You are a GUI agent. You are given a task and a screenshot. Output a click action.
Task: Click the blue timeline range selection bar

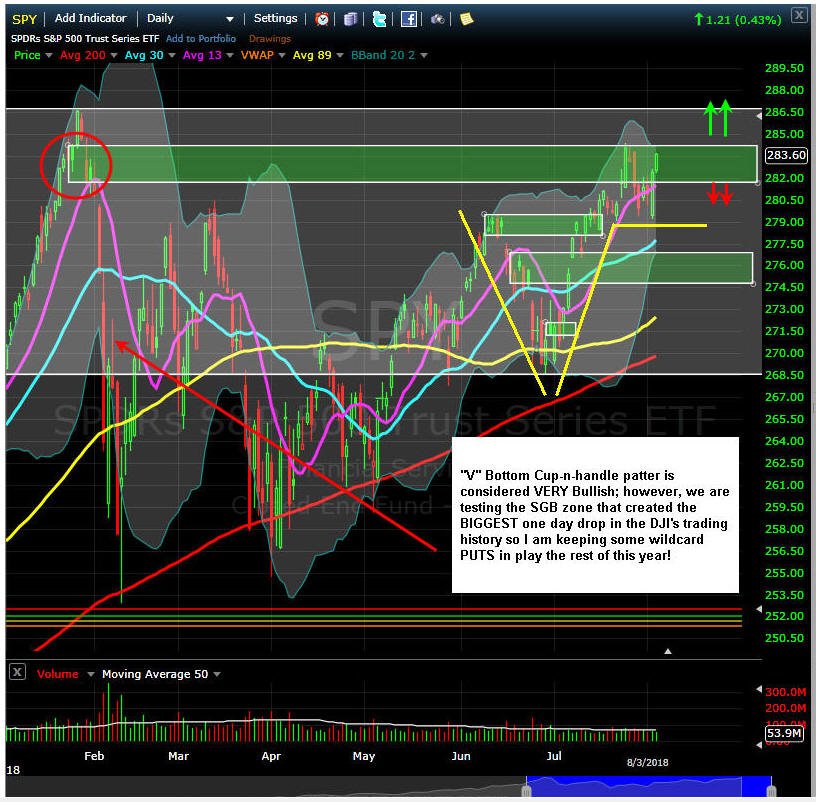tap(648, 786)
